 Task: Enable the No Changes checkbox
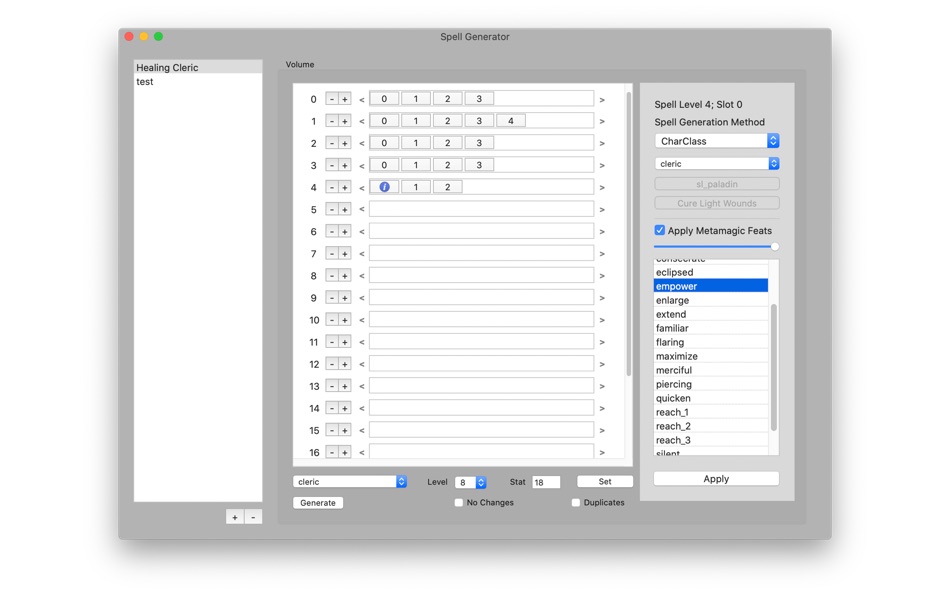(459, 502)
